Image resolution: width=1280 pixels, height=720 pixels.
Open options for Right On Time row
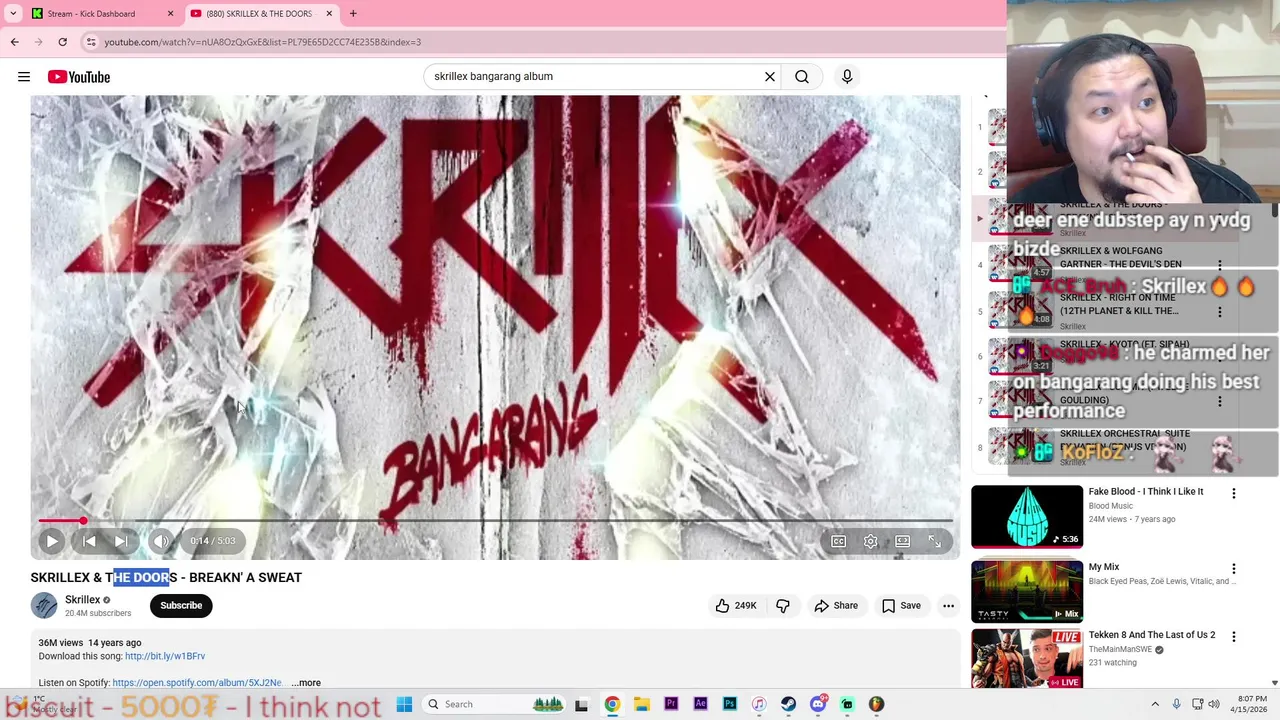pyautogui.click(x=1220, y=311)
